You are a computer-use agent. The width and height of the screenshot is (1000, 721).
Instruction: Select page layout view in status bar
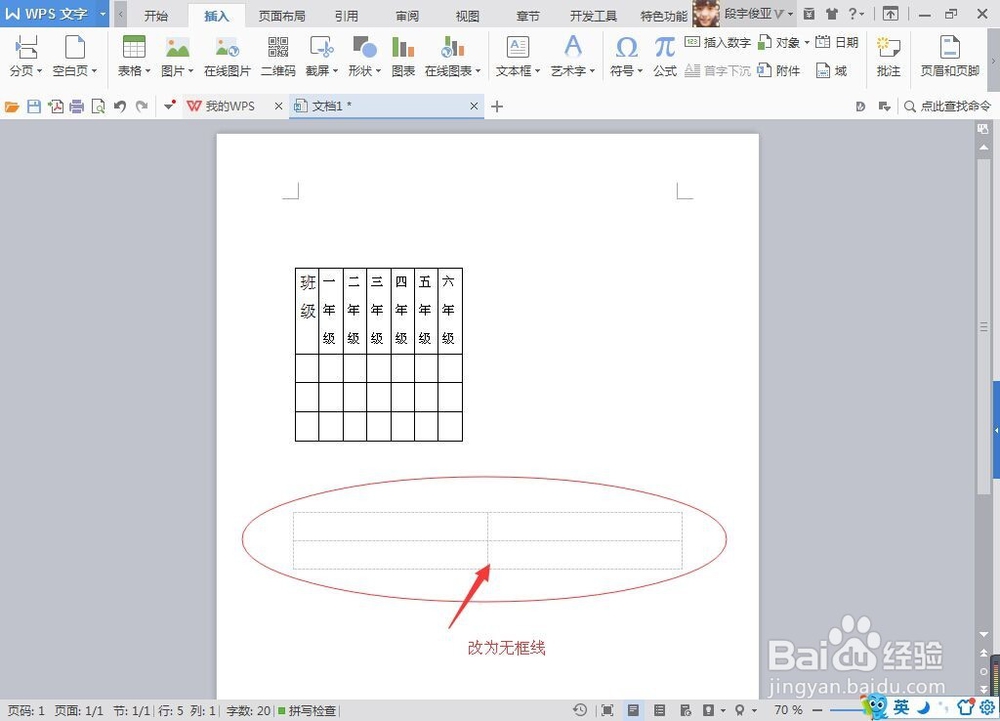(x=633, y=710)
